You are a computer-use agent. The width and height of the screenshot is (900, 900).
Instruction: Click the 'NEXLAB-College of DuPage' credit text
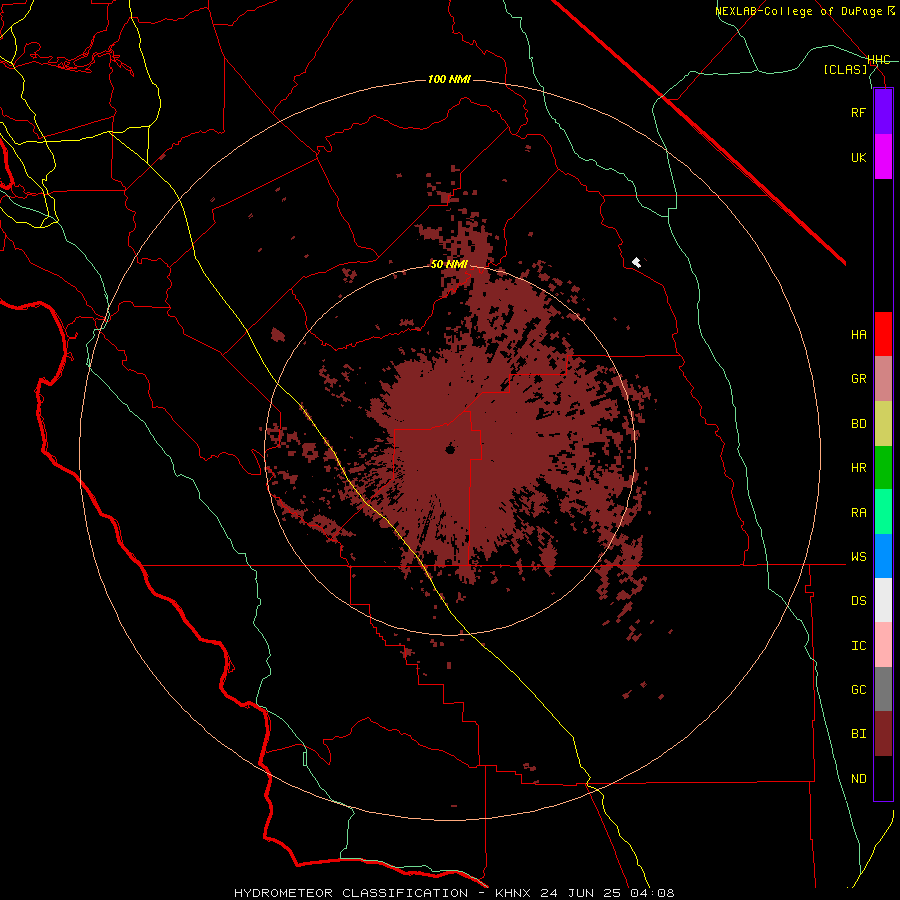point(798,11)
